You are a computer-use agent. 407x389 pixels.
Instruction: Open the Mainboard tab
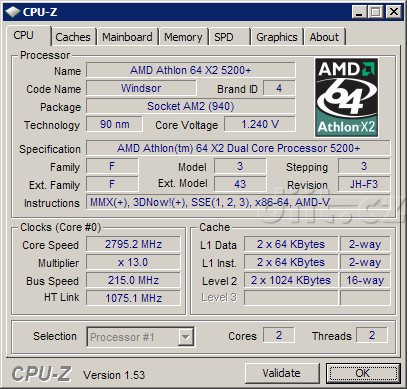coord(127,37)
